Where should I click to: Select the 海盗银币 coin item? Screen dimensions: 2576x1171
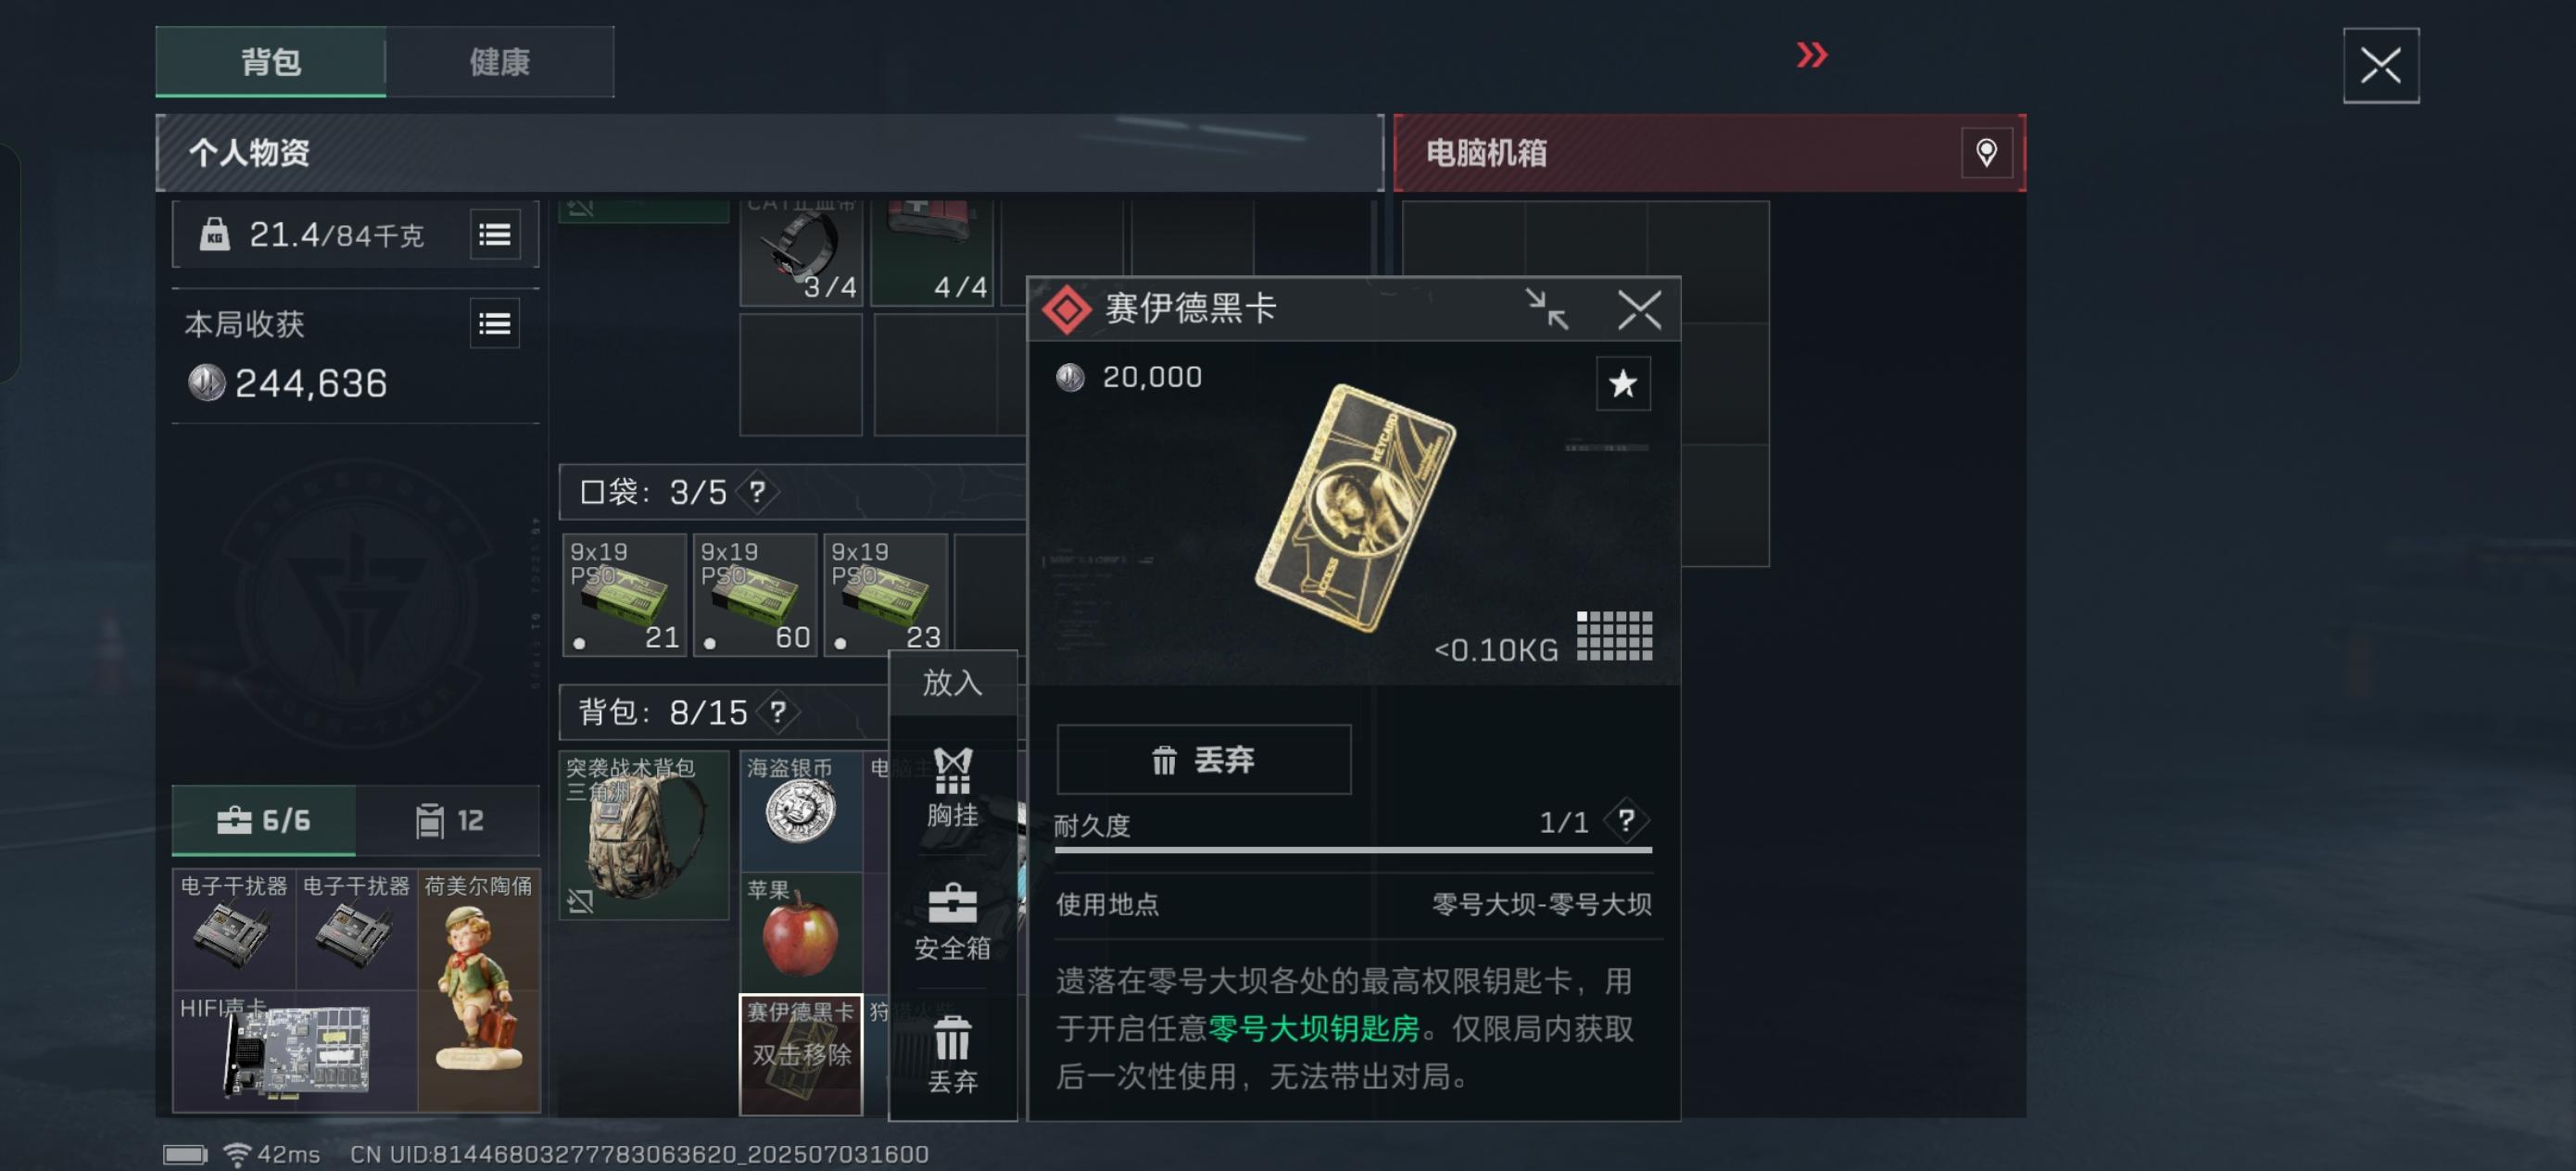click(800, 810)
